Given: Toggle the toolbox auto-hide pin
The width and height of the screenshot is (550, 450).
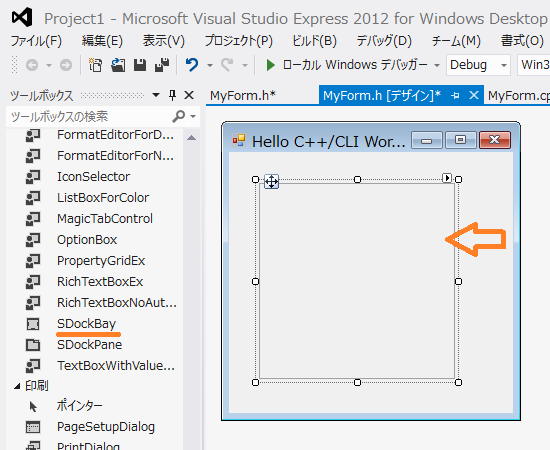Looking at the screenshot, I should tap(172, 95).
